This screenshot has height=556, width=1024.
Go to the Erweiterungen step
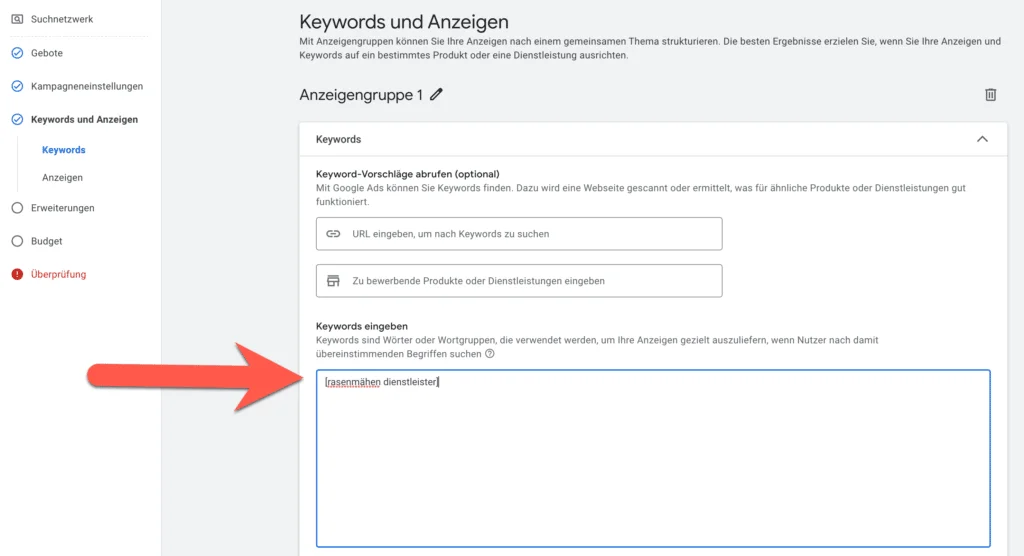tap(63, 208)
